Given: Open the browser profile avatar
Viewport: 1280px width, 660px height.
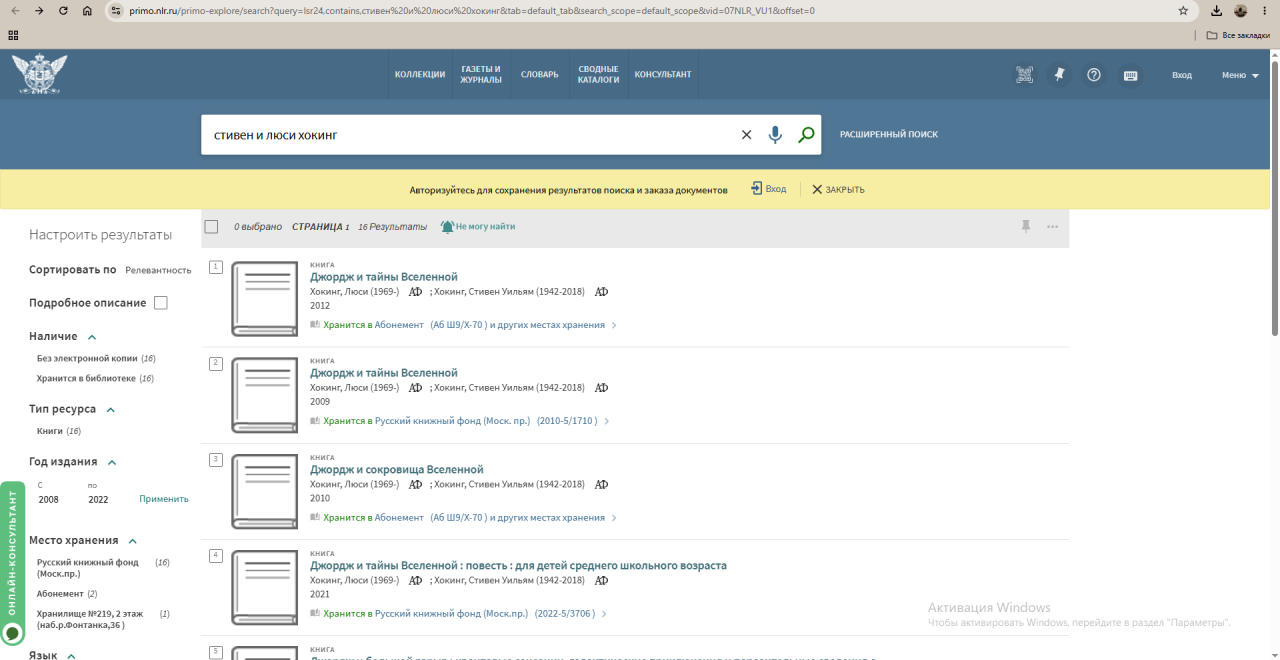Looking at the screenshot, I should pyautogui.click(x=1241, y=11).
